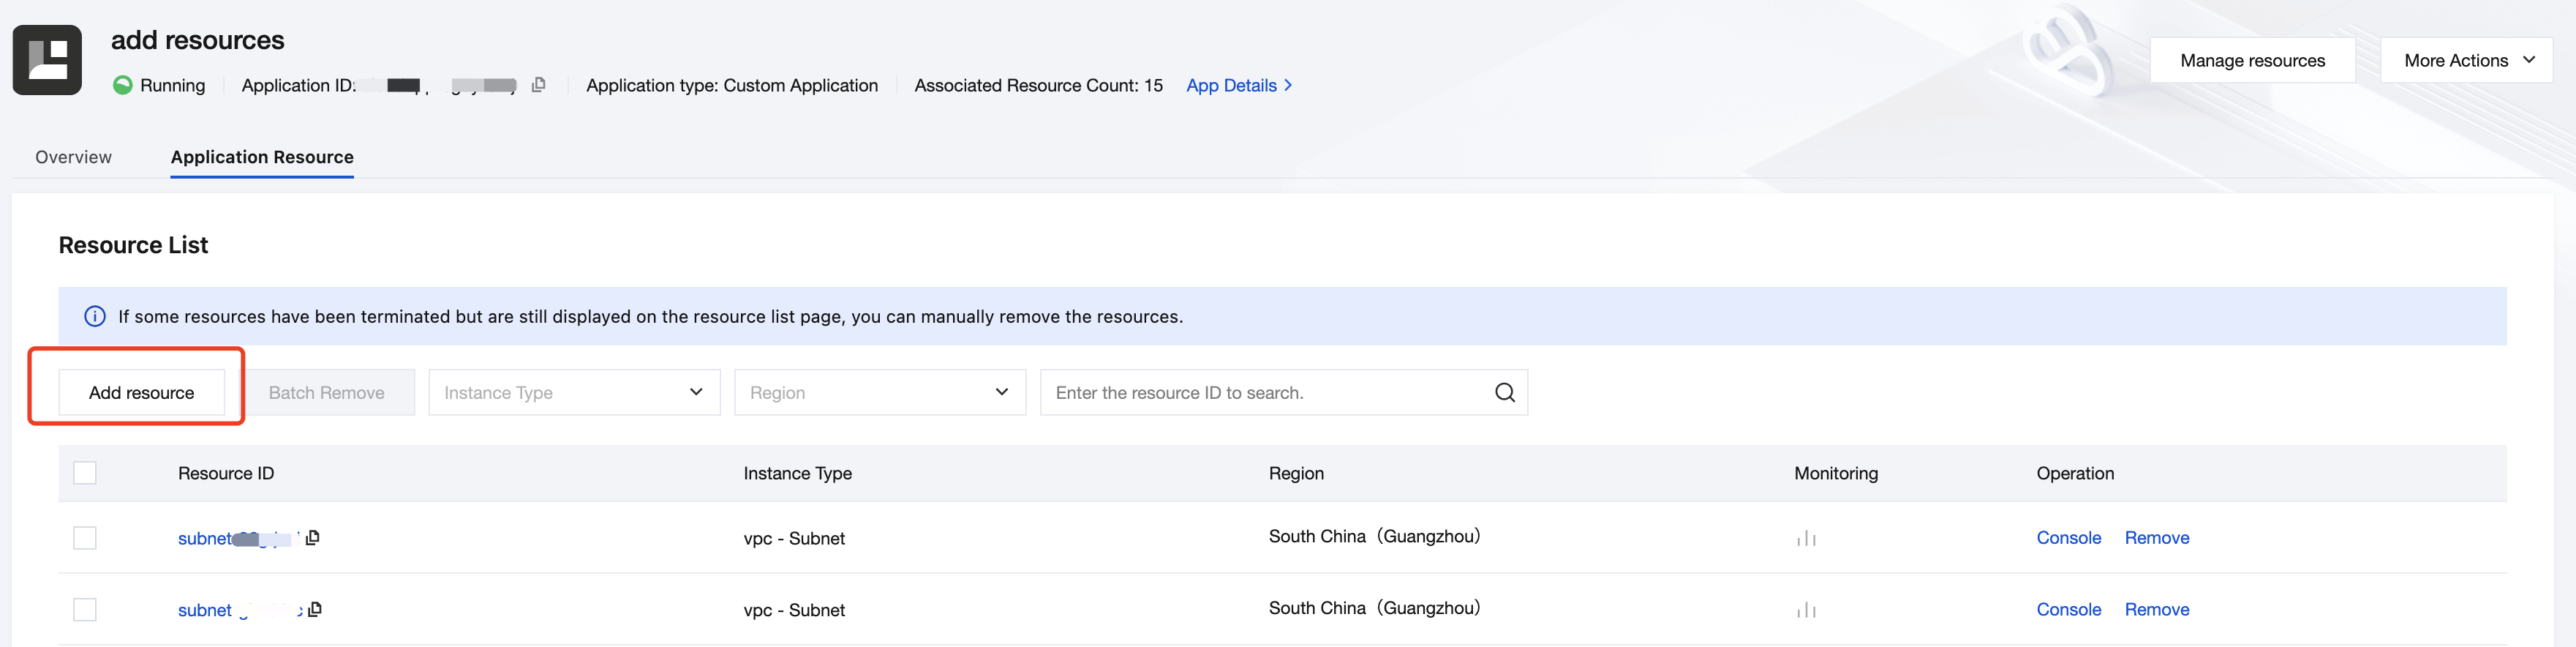Open monitoring chart for second subnet
2576x647 pixels.
1805,610
